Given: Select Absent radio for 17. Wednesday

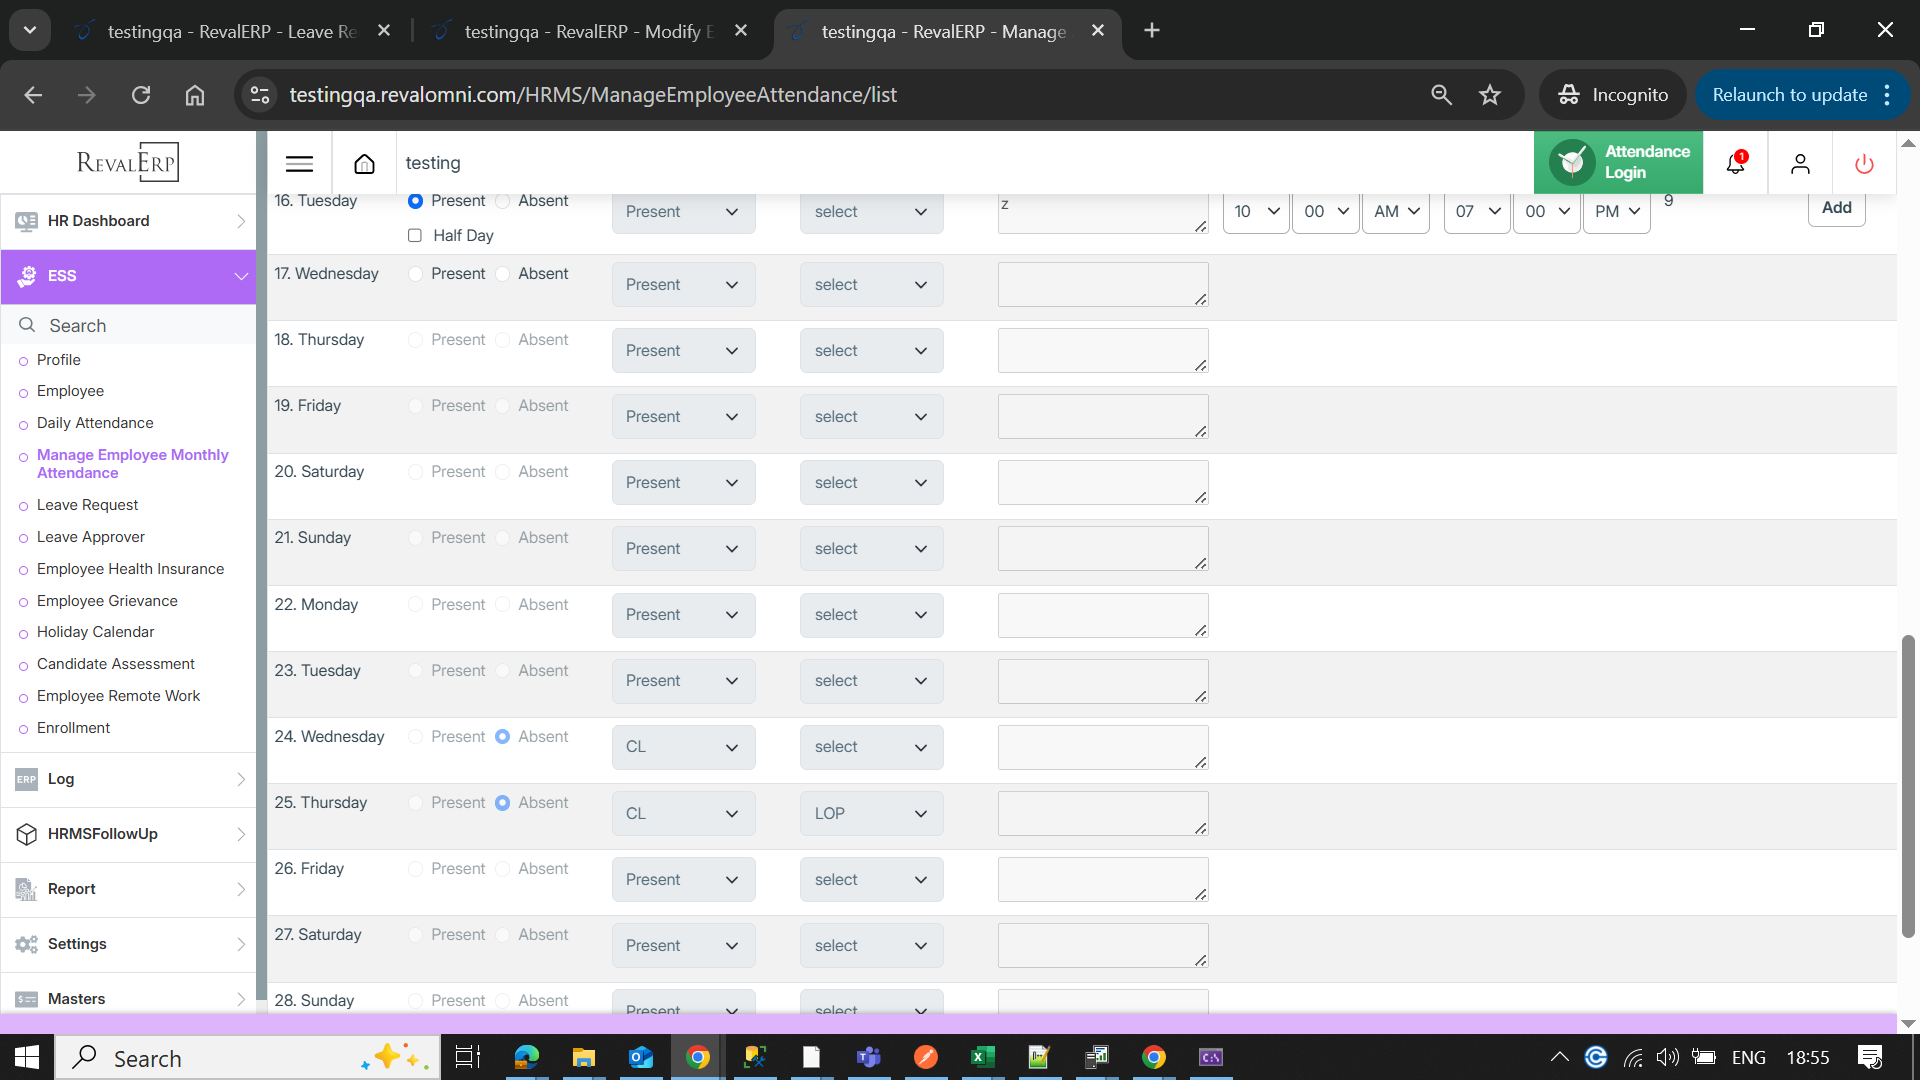Looking at the screenshot, I should (x=503, y=274).
